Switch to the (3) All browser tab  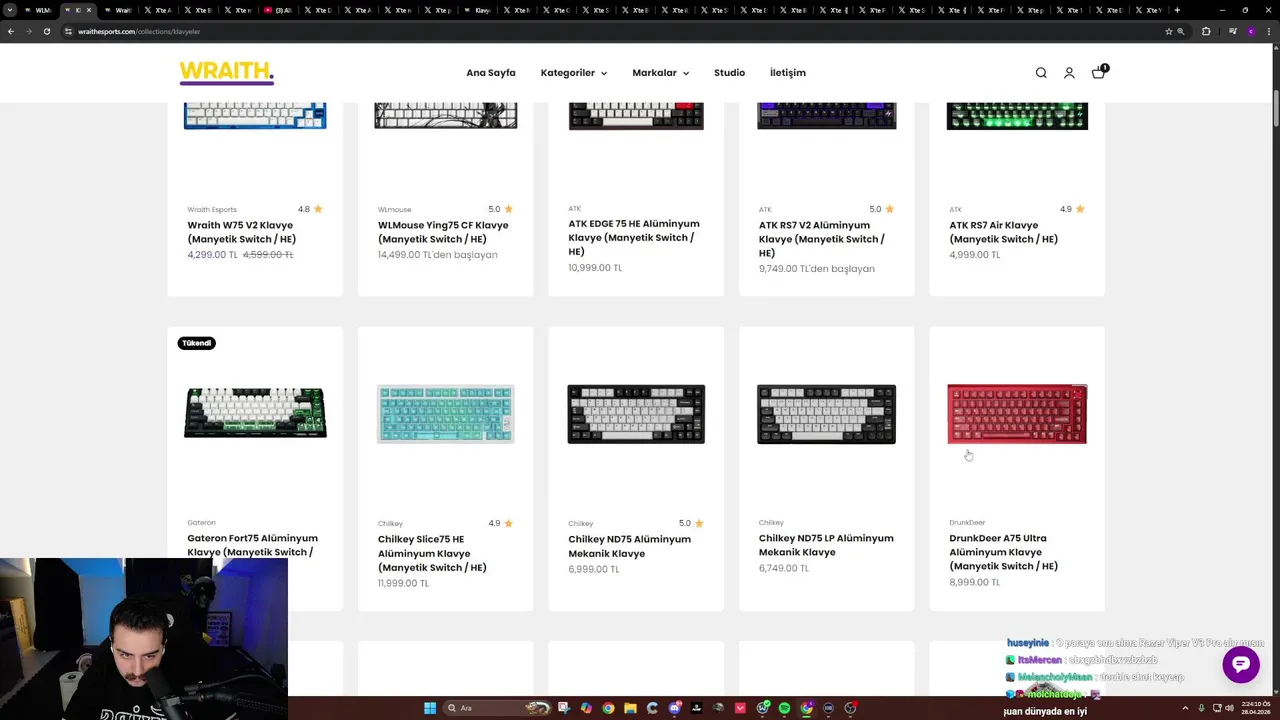click(278, 10)
